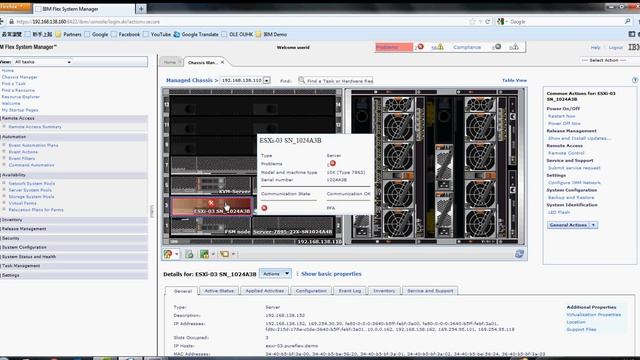640x360 pixels.
Task: Click the Server 7895-22X node in chassis
Action: [293, 226]
